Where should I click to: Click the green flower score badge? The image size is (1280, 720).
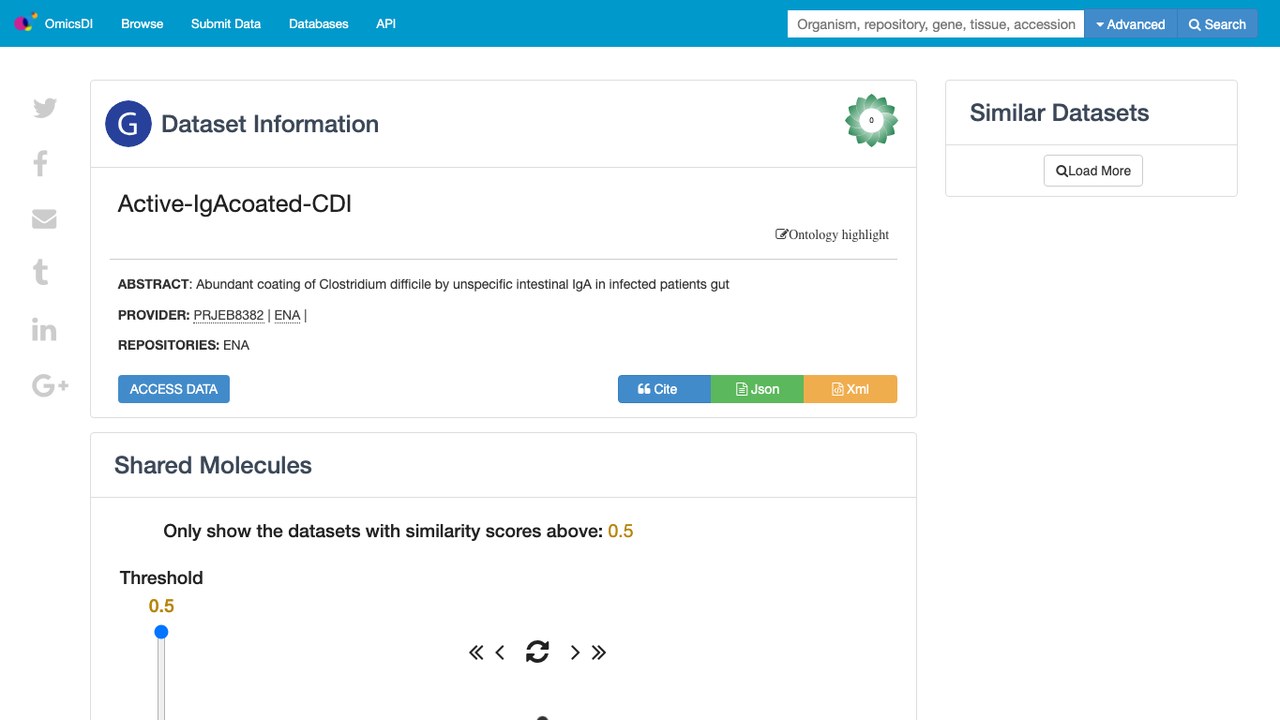coord(871,120)
